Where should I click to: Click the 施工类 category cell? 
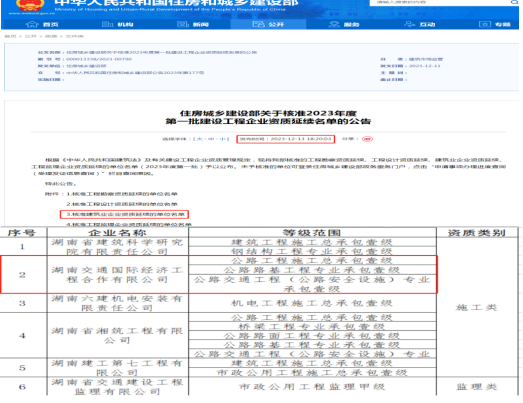point(477,307)
